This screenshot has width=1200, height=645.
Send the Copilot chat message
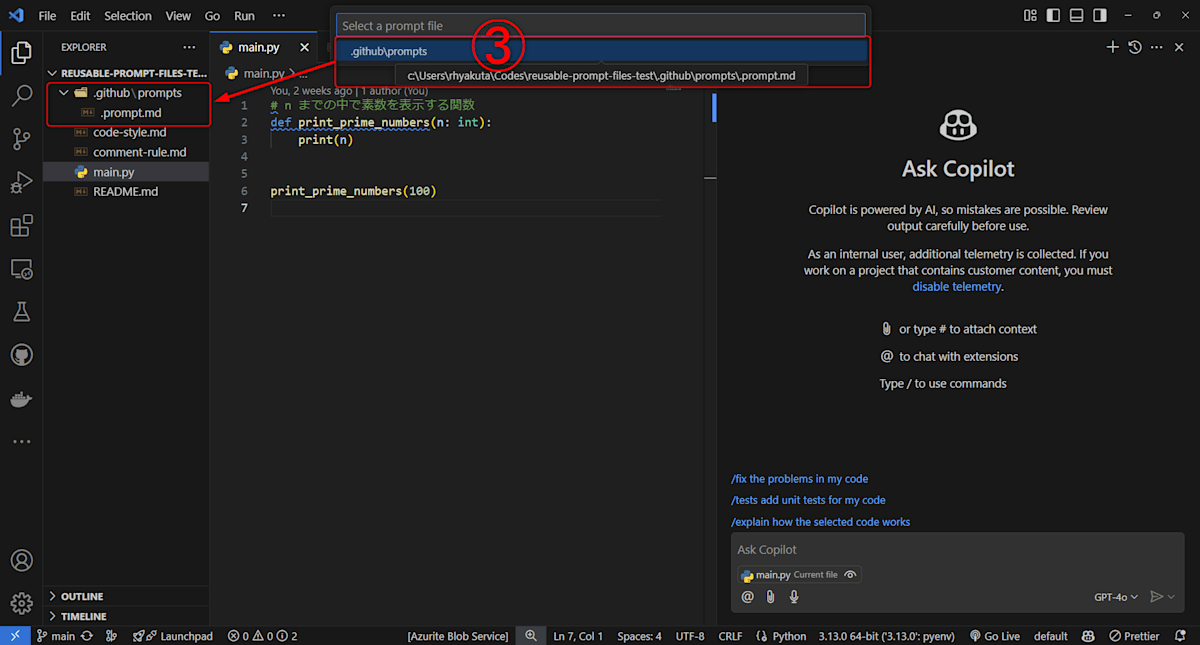pos(1156,597)
